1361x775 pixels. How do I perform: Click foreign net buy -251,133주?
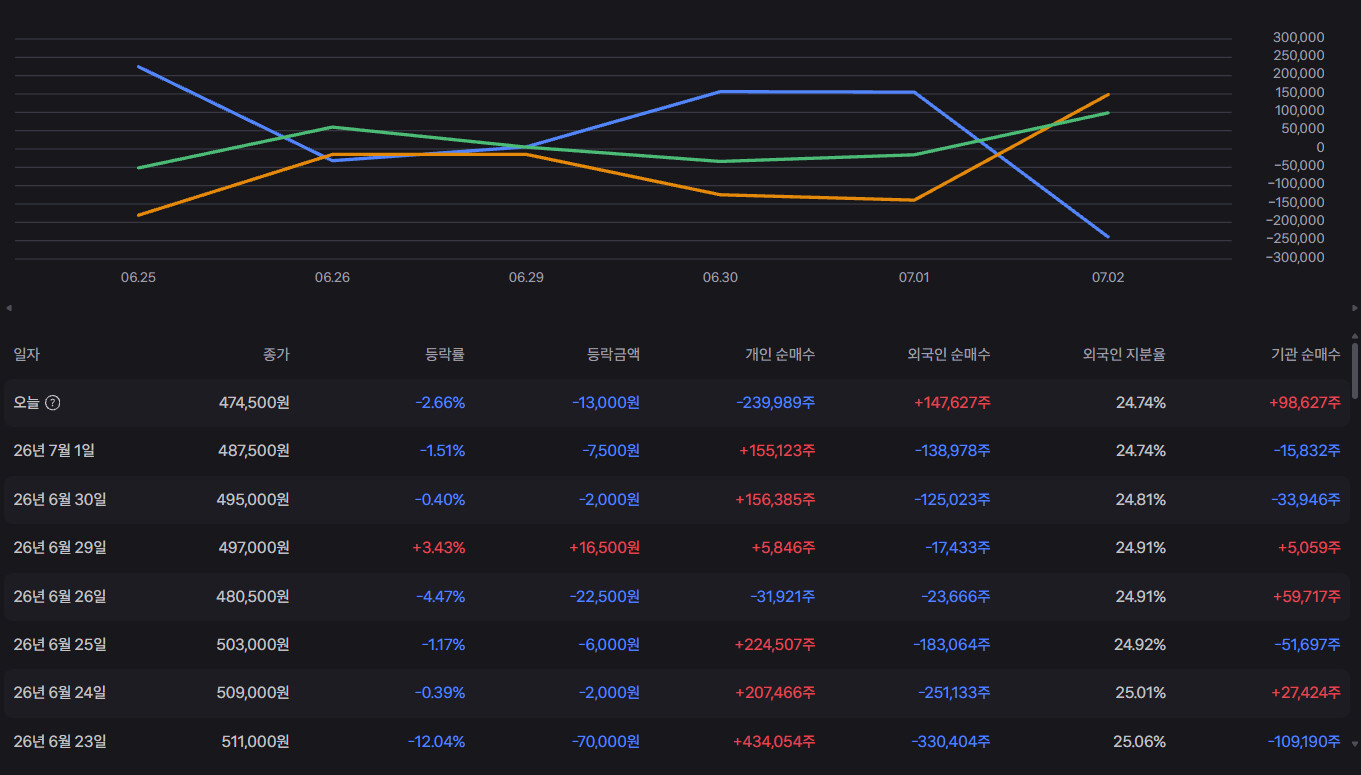pyautogui.click(x=952, y=693)
